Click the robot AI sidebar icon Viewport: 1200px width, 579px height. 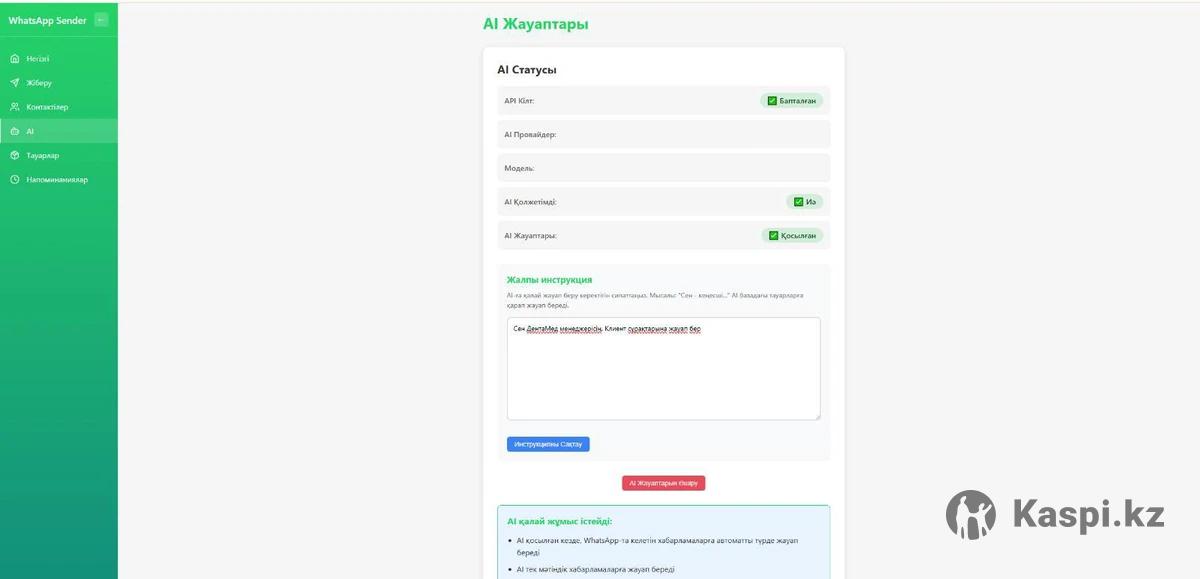tap(15, 131)
